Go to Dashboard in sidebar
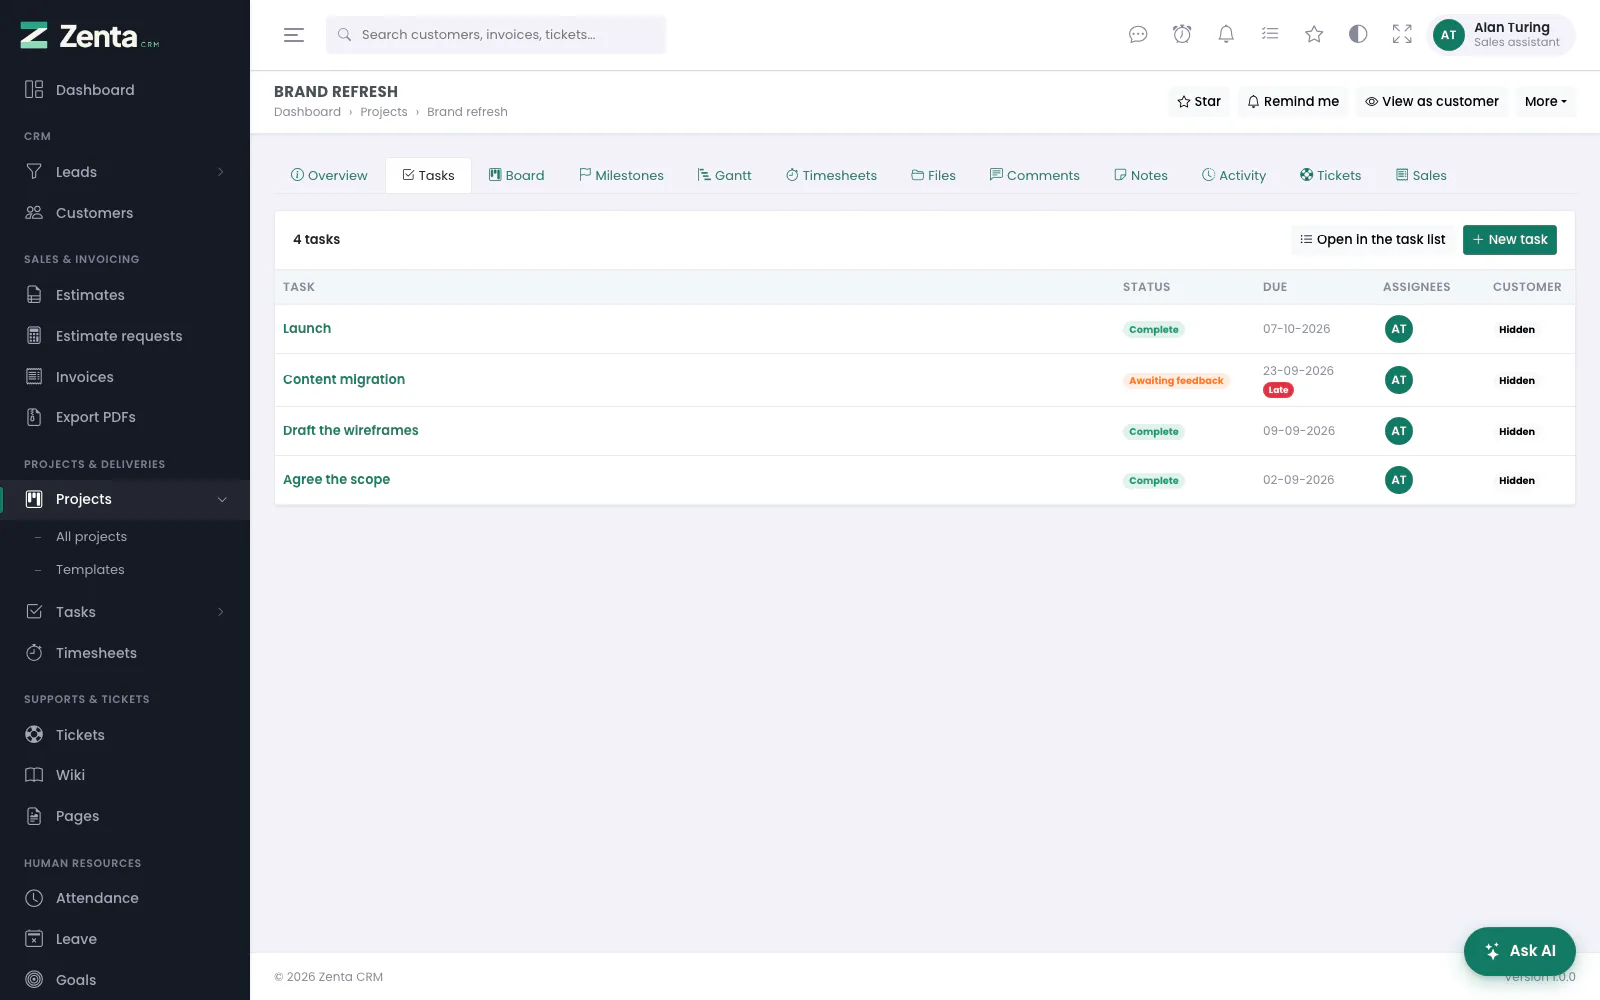The height and width of the screenshot is (1000, 1600). click(x=125, y=90)
